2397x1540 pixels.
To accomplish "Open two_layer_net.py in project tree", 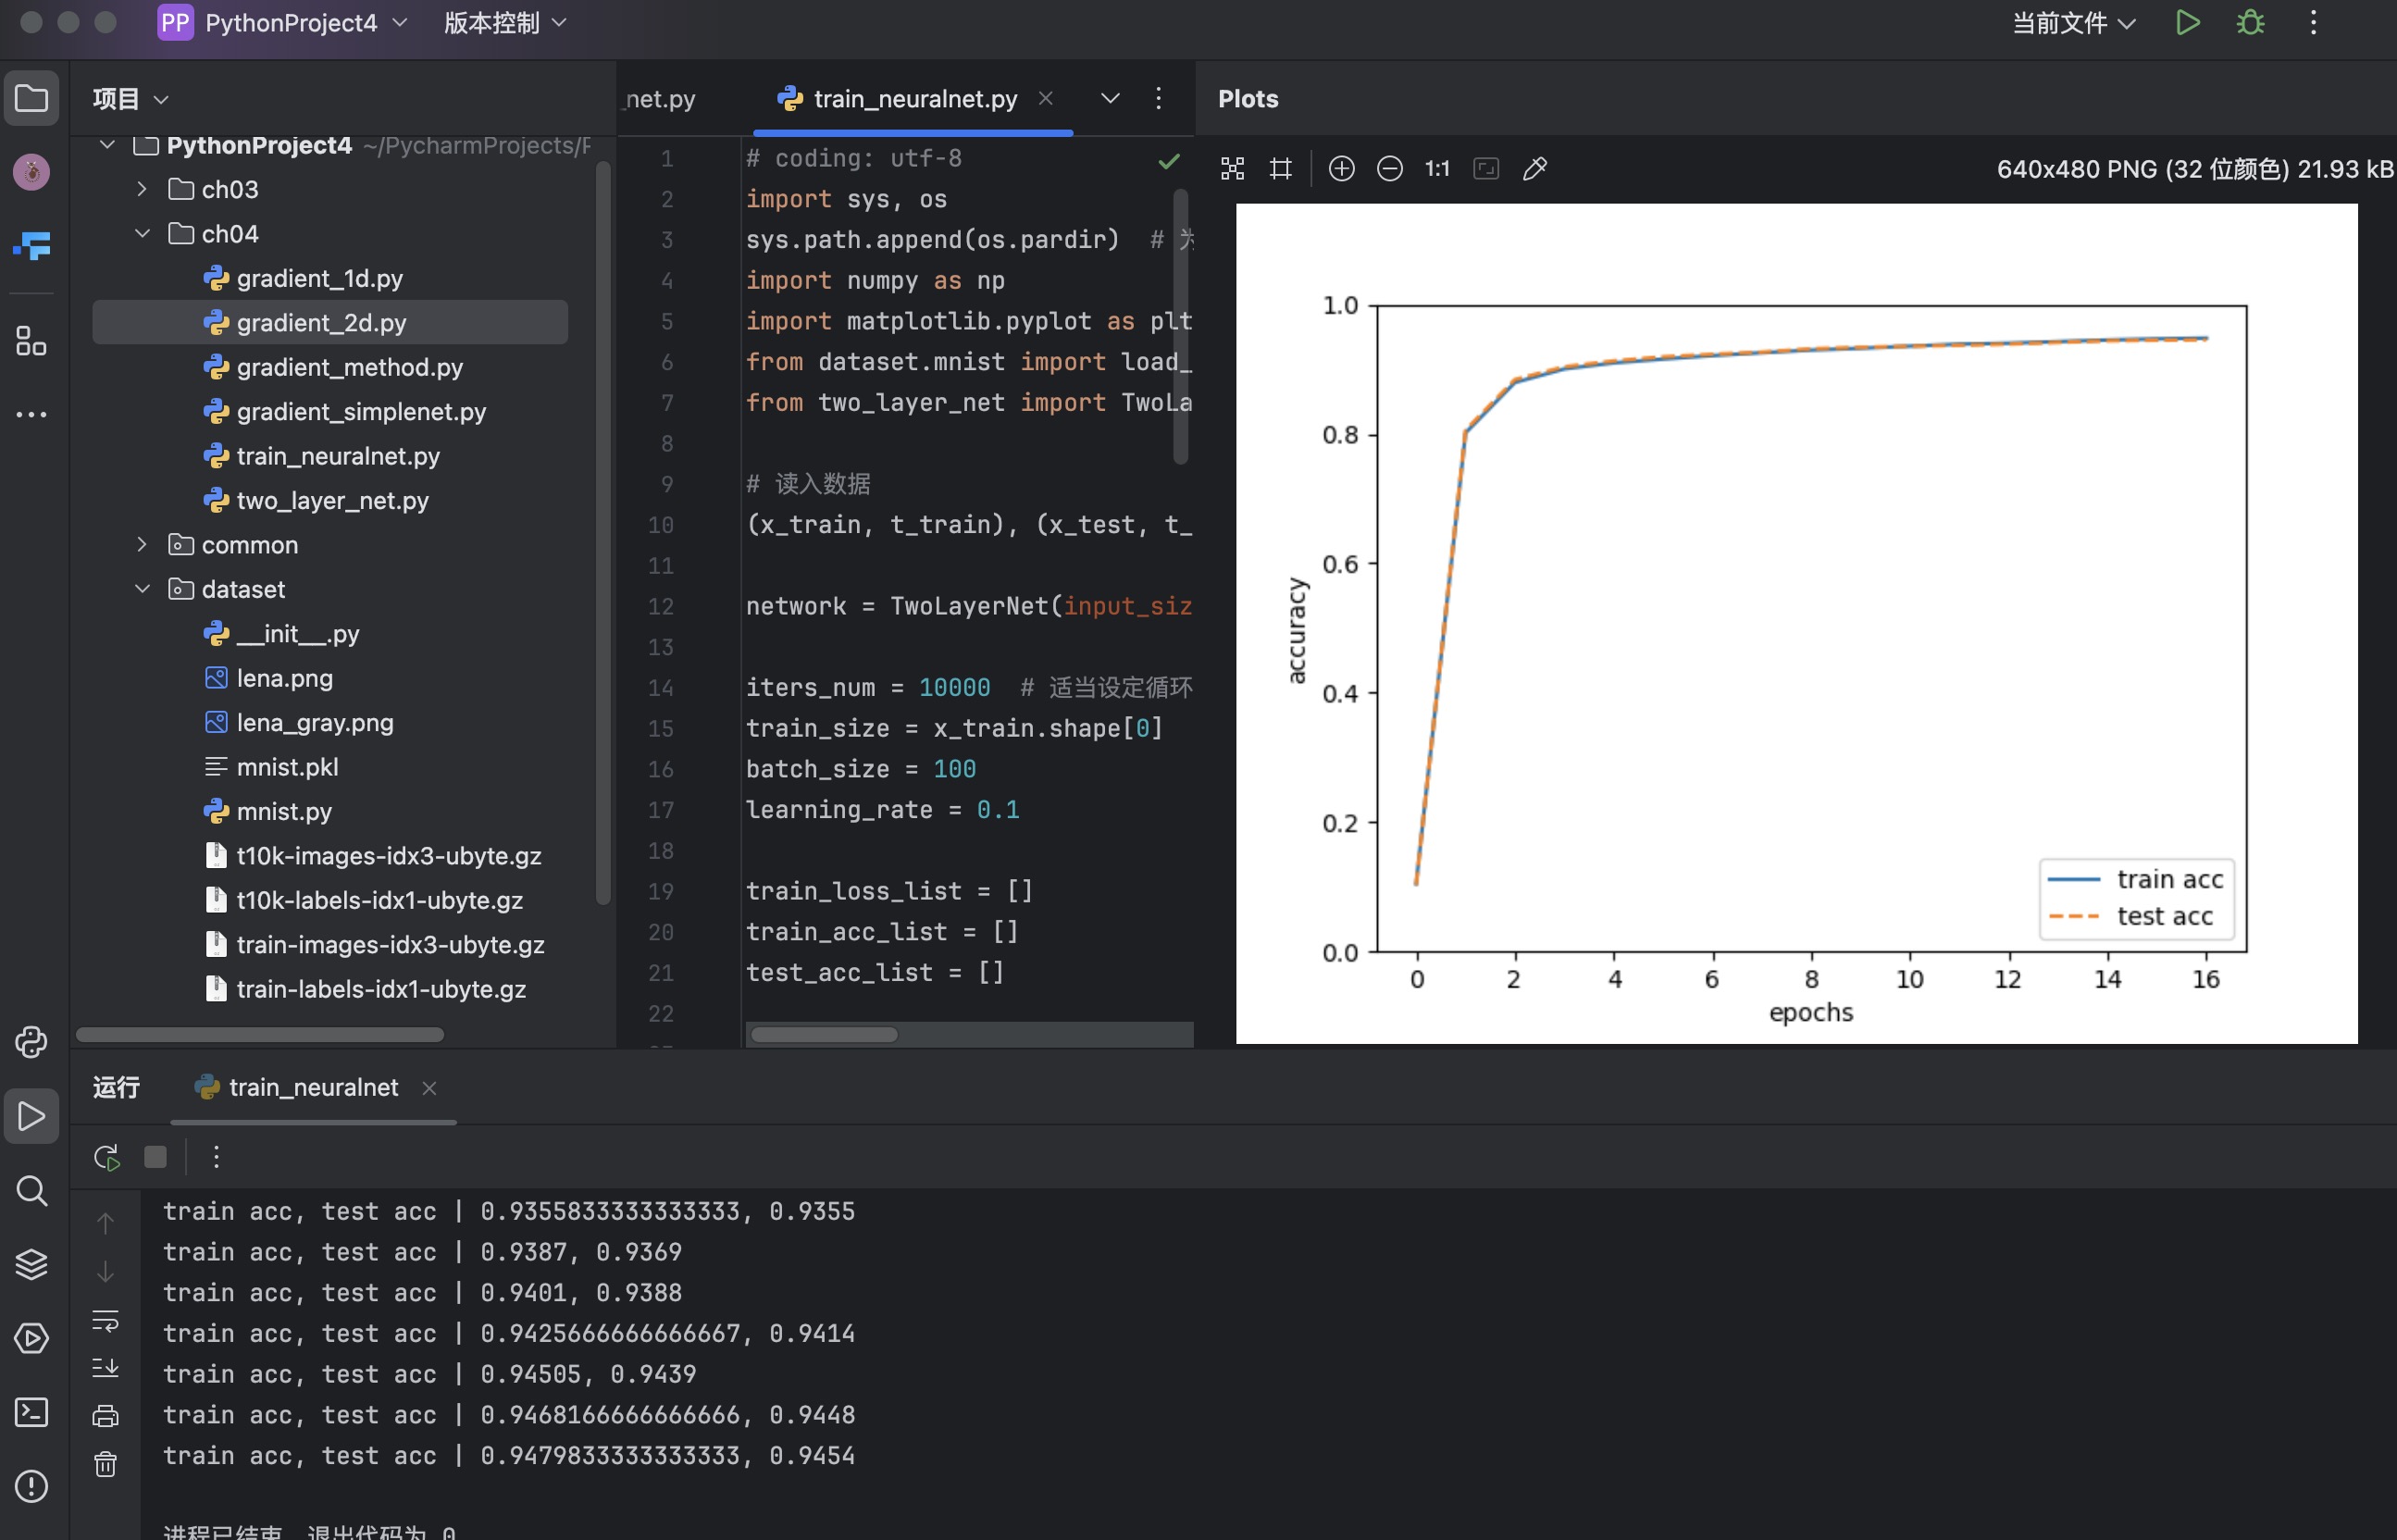I will [x=332, y=500].
